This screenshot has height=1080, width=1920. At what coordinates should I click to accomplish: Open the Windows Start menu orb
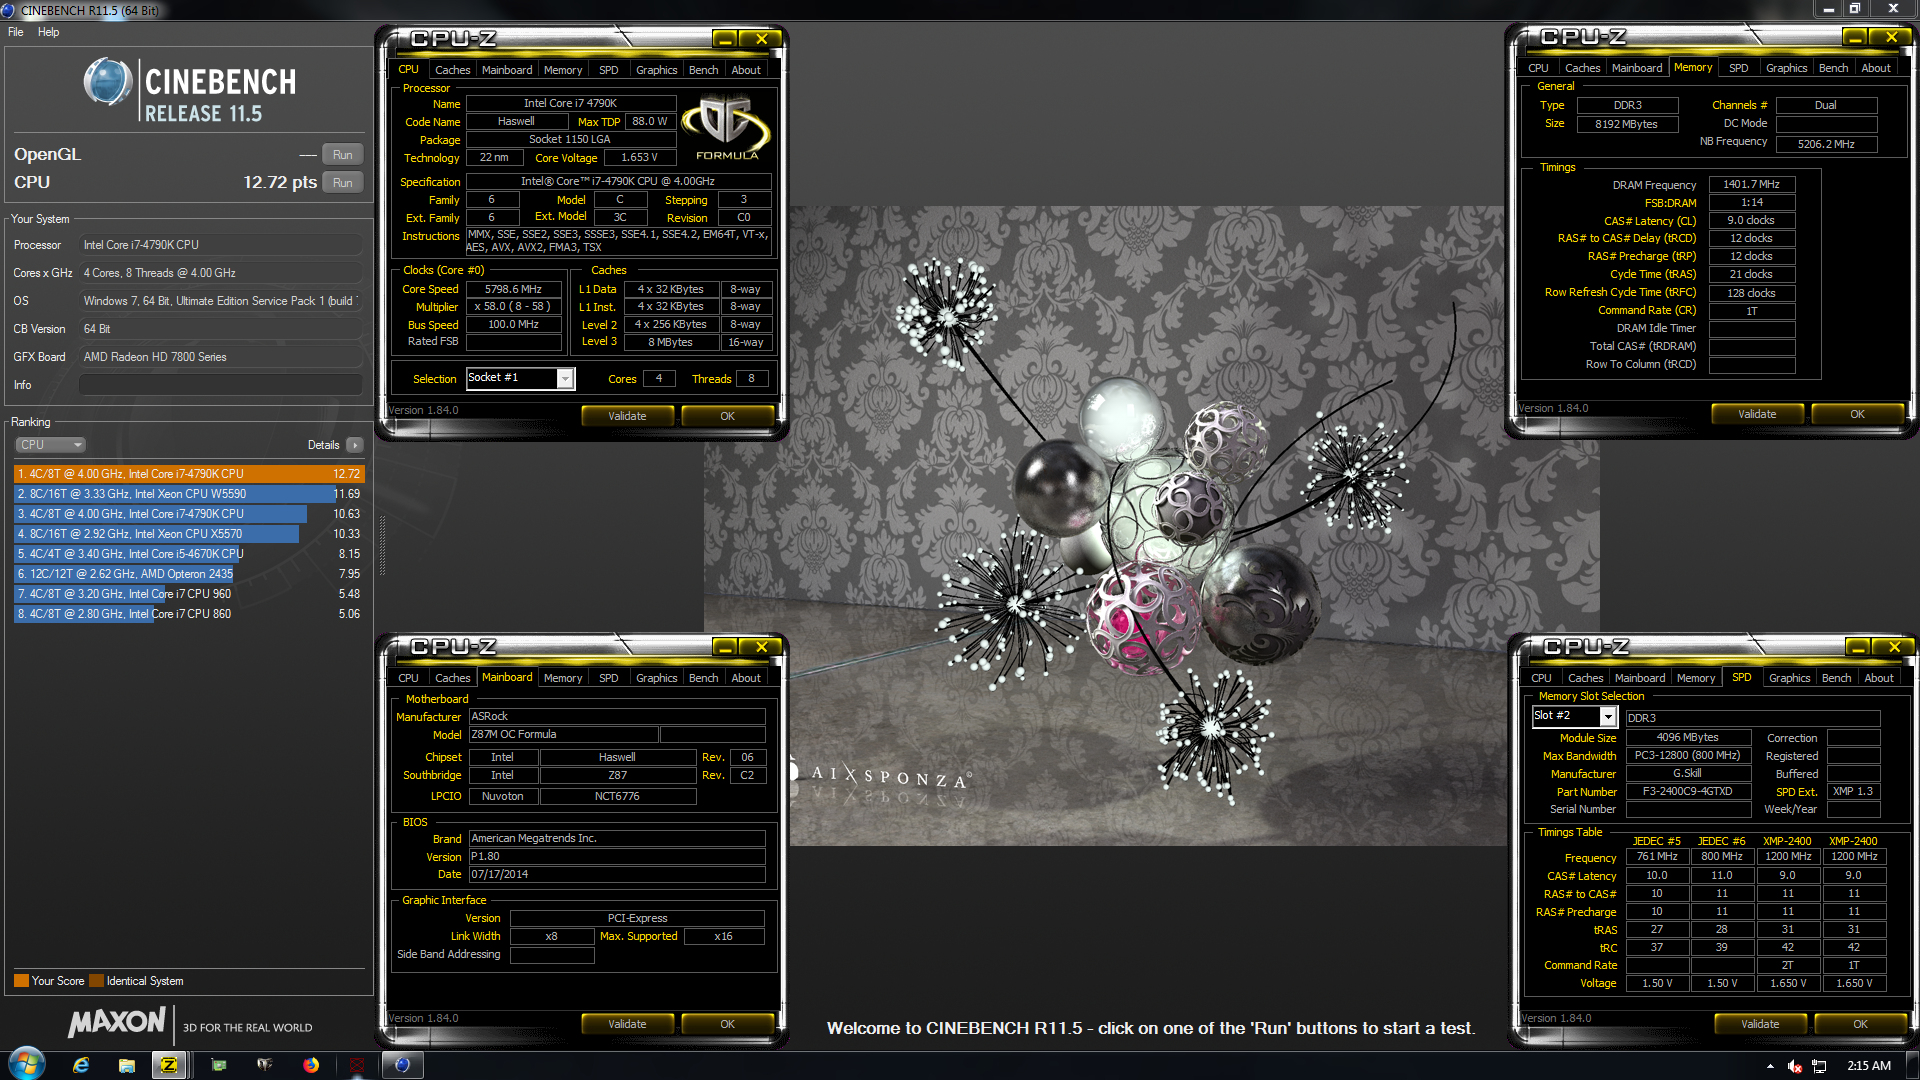(27, 1064)
